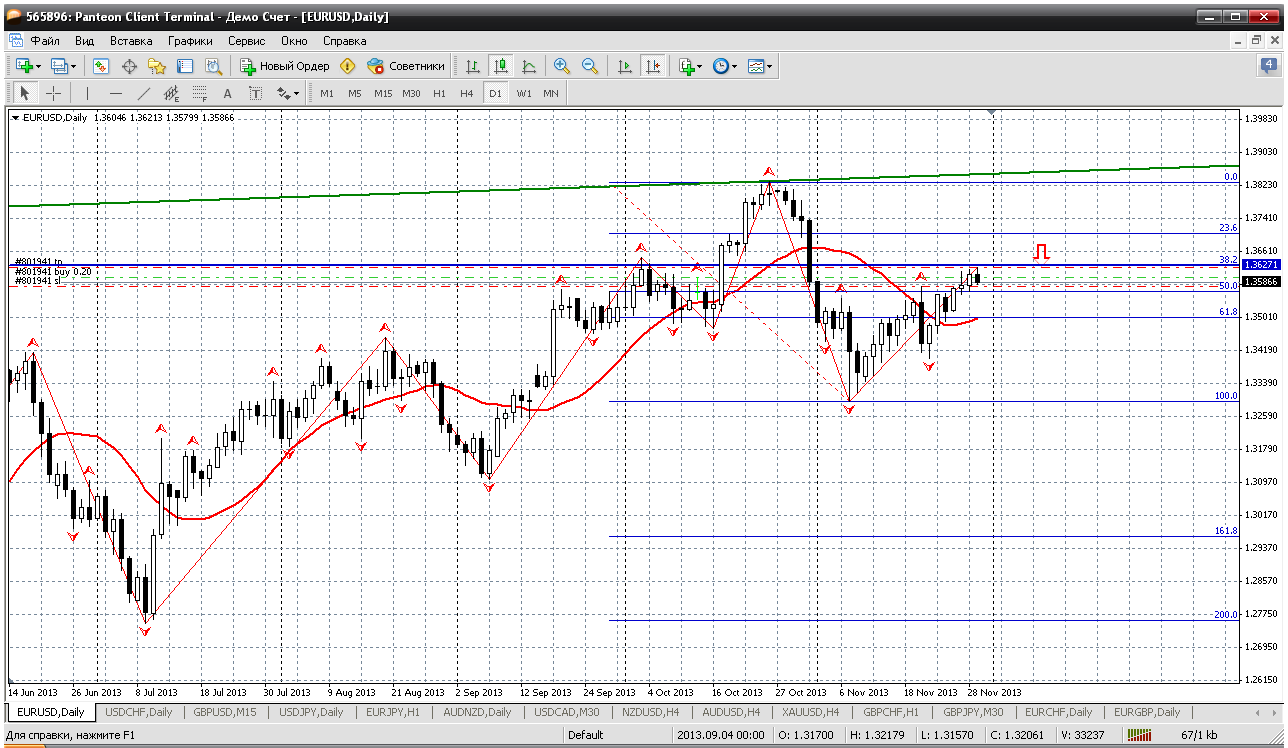Switch to the GBPJPY,M30 chart tab
This screenshot has height=748, width=1288.
[973, 712]
